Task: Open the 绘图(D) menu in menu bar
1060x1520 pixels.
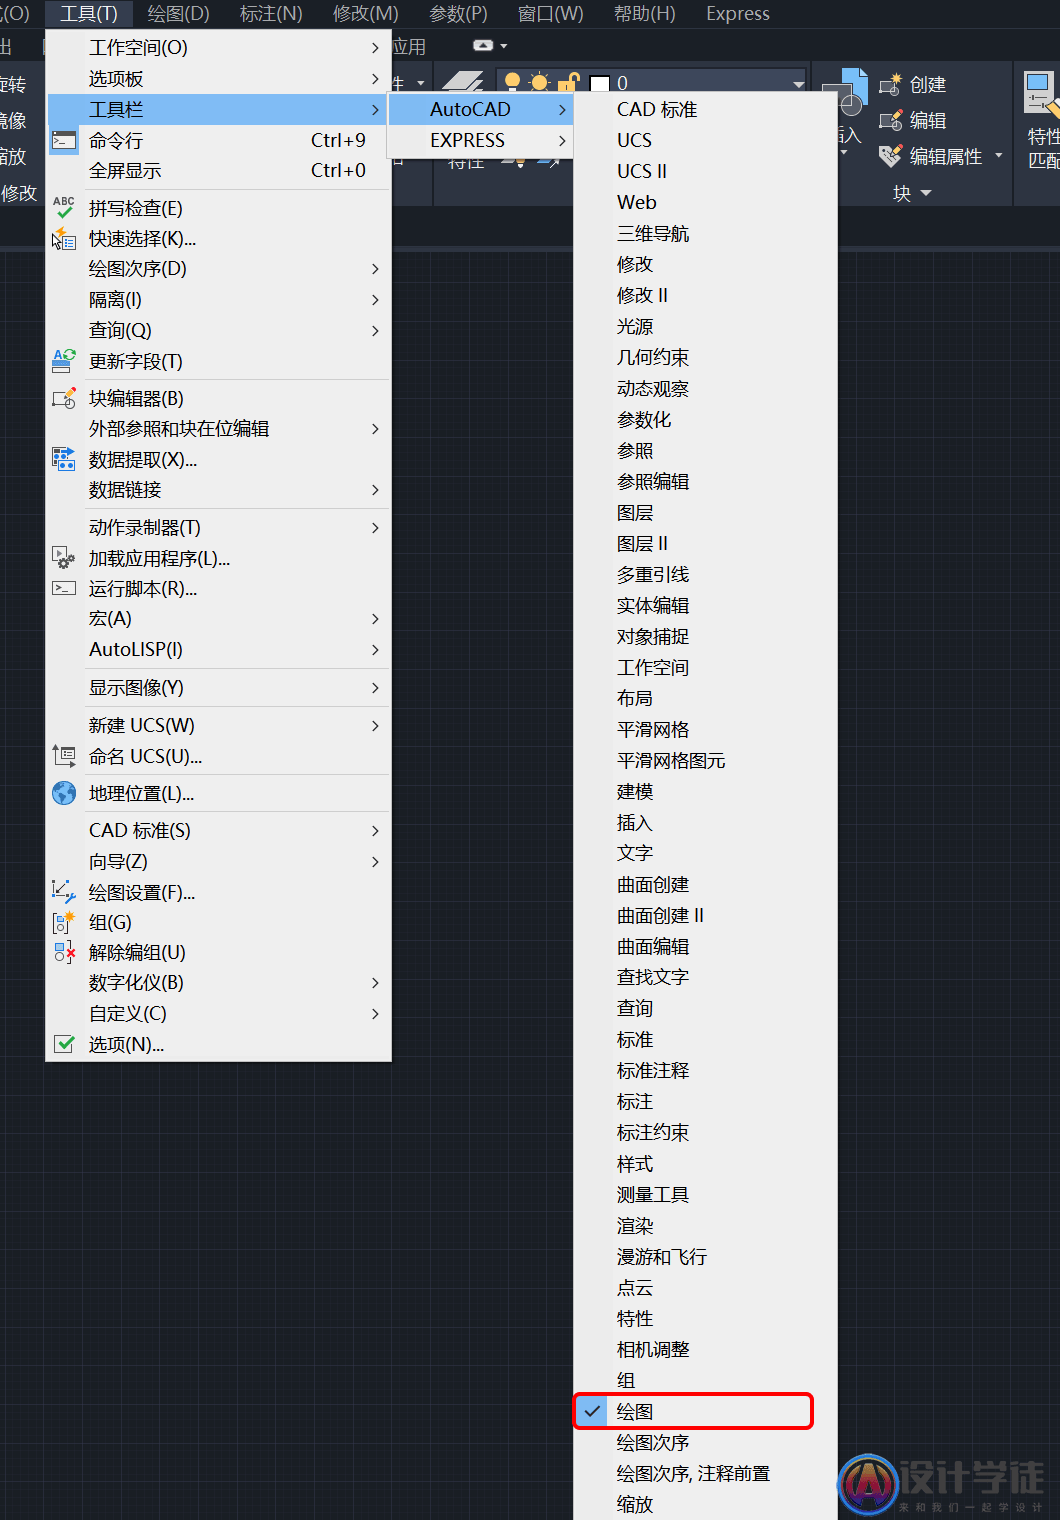Action: coord(178,14)
